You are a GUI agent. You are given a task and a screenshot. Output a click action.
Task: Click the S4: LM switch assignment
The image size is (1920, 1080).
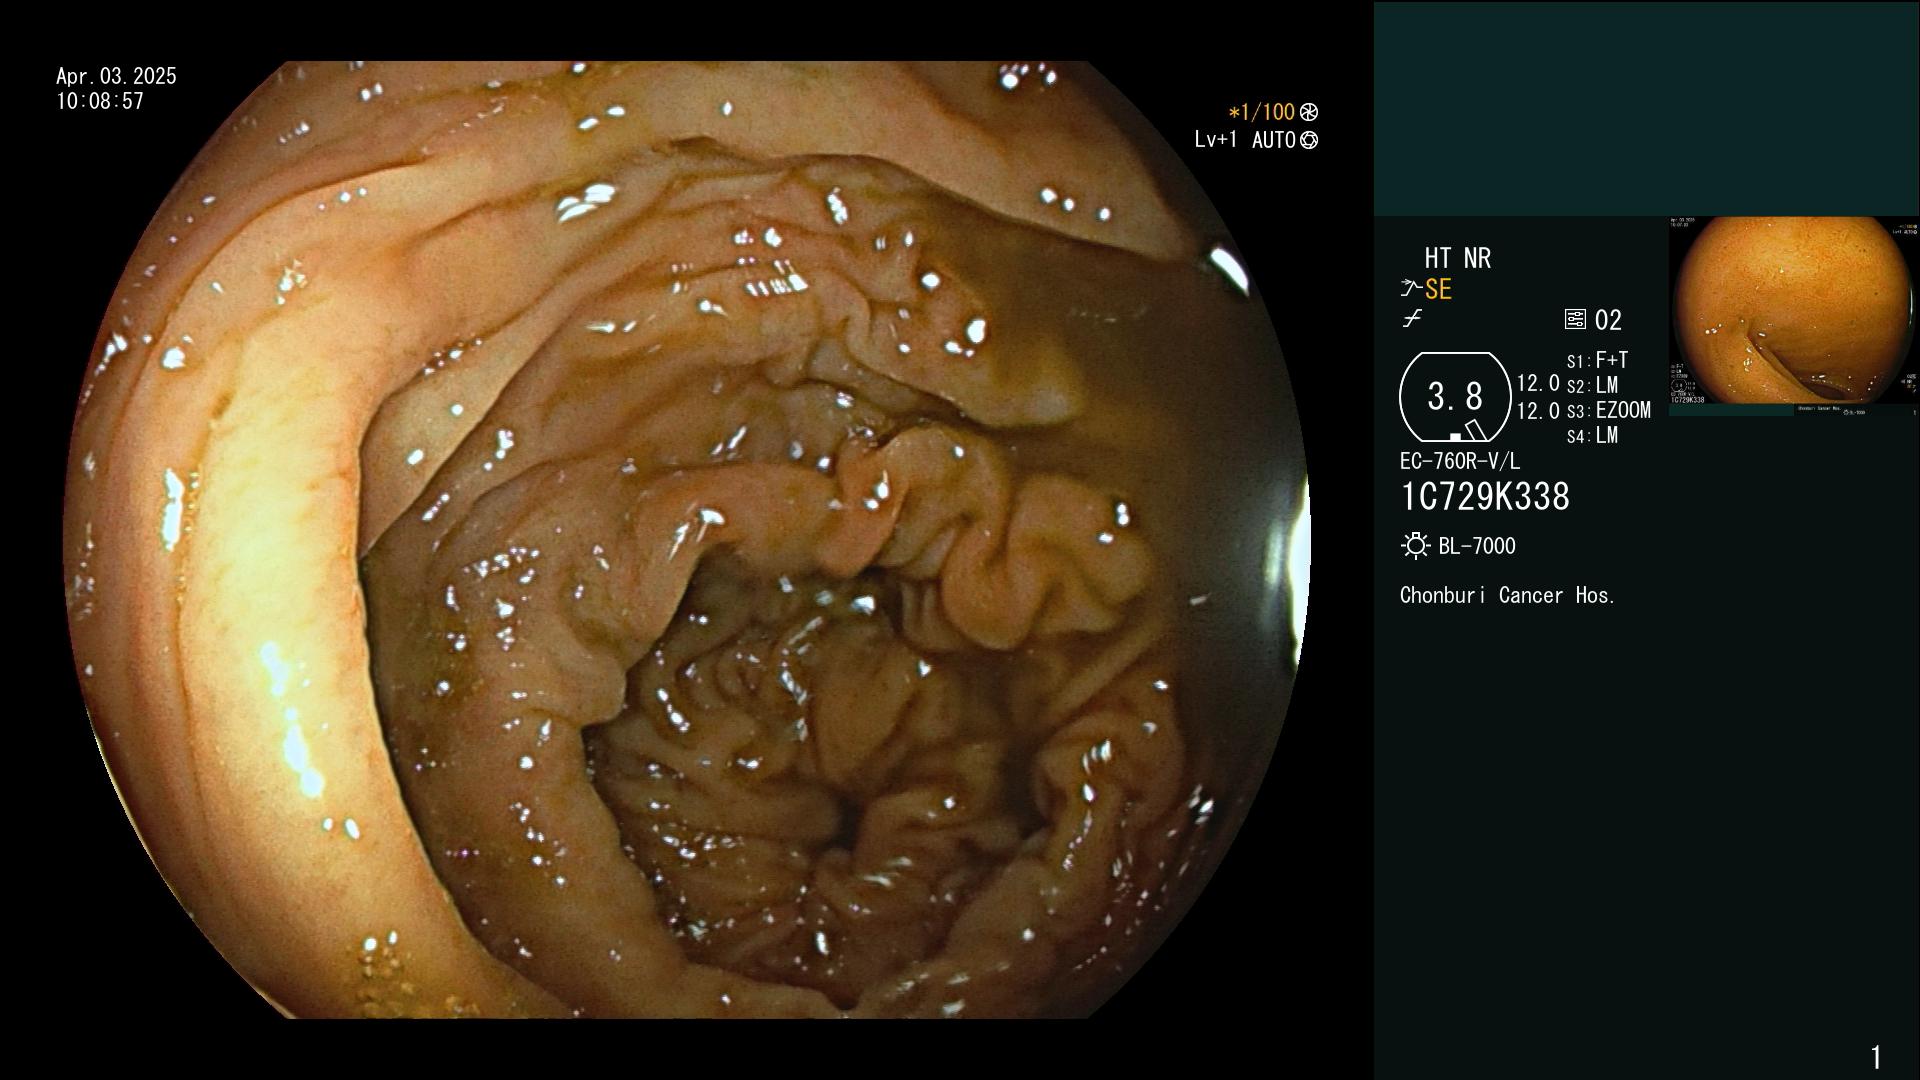click(x=1592, y=435)
